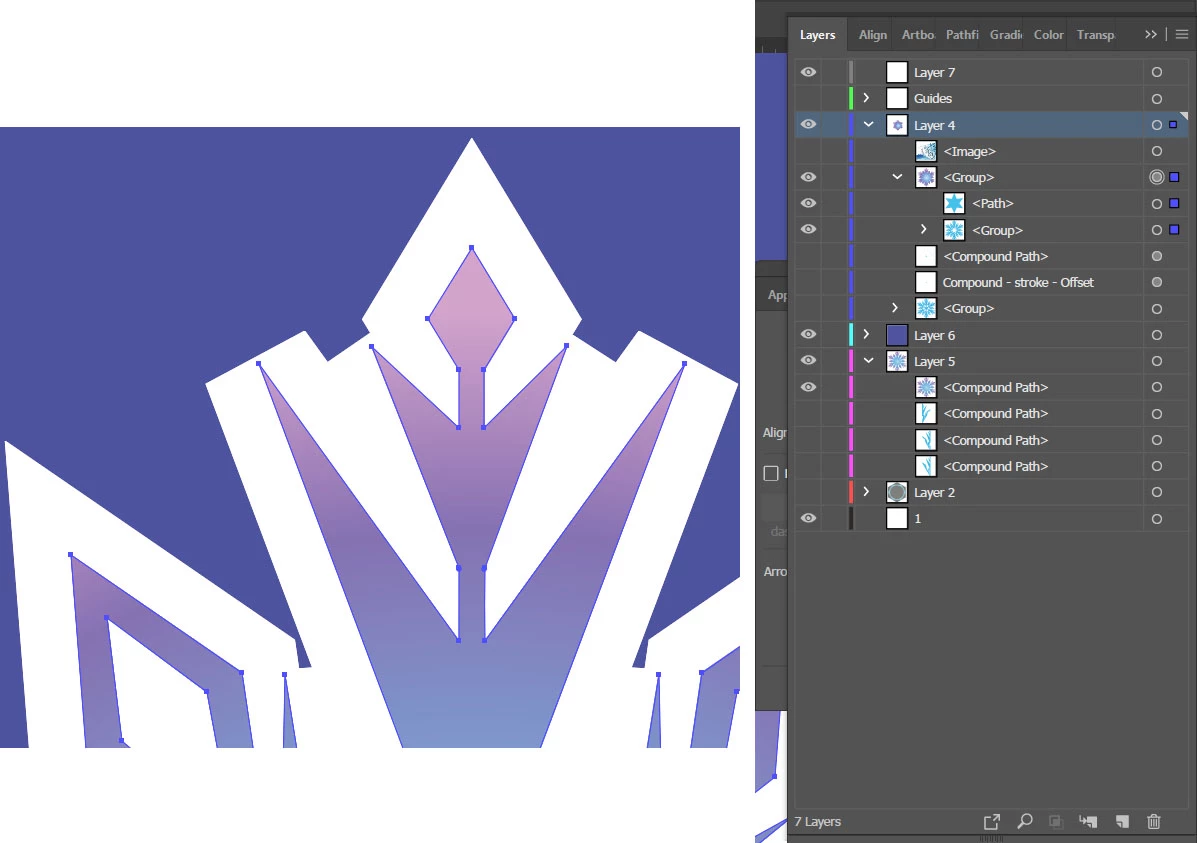The width and height of the screenshot is (1197, 843).
Task: Expand Layer 2
Action: [x=866, y=492]
